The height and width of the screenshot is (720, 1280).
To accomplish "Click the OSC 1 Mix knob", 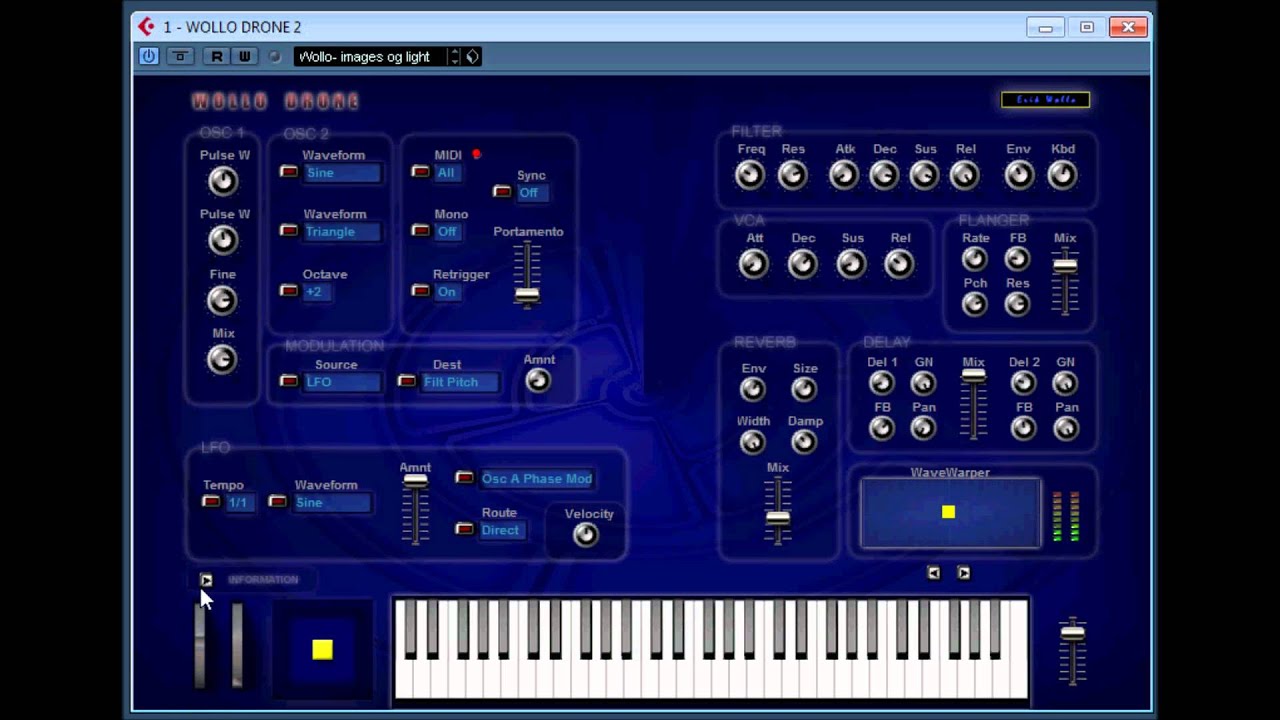I will click(222, 359).
